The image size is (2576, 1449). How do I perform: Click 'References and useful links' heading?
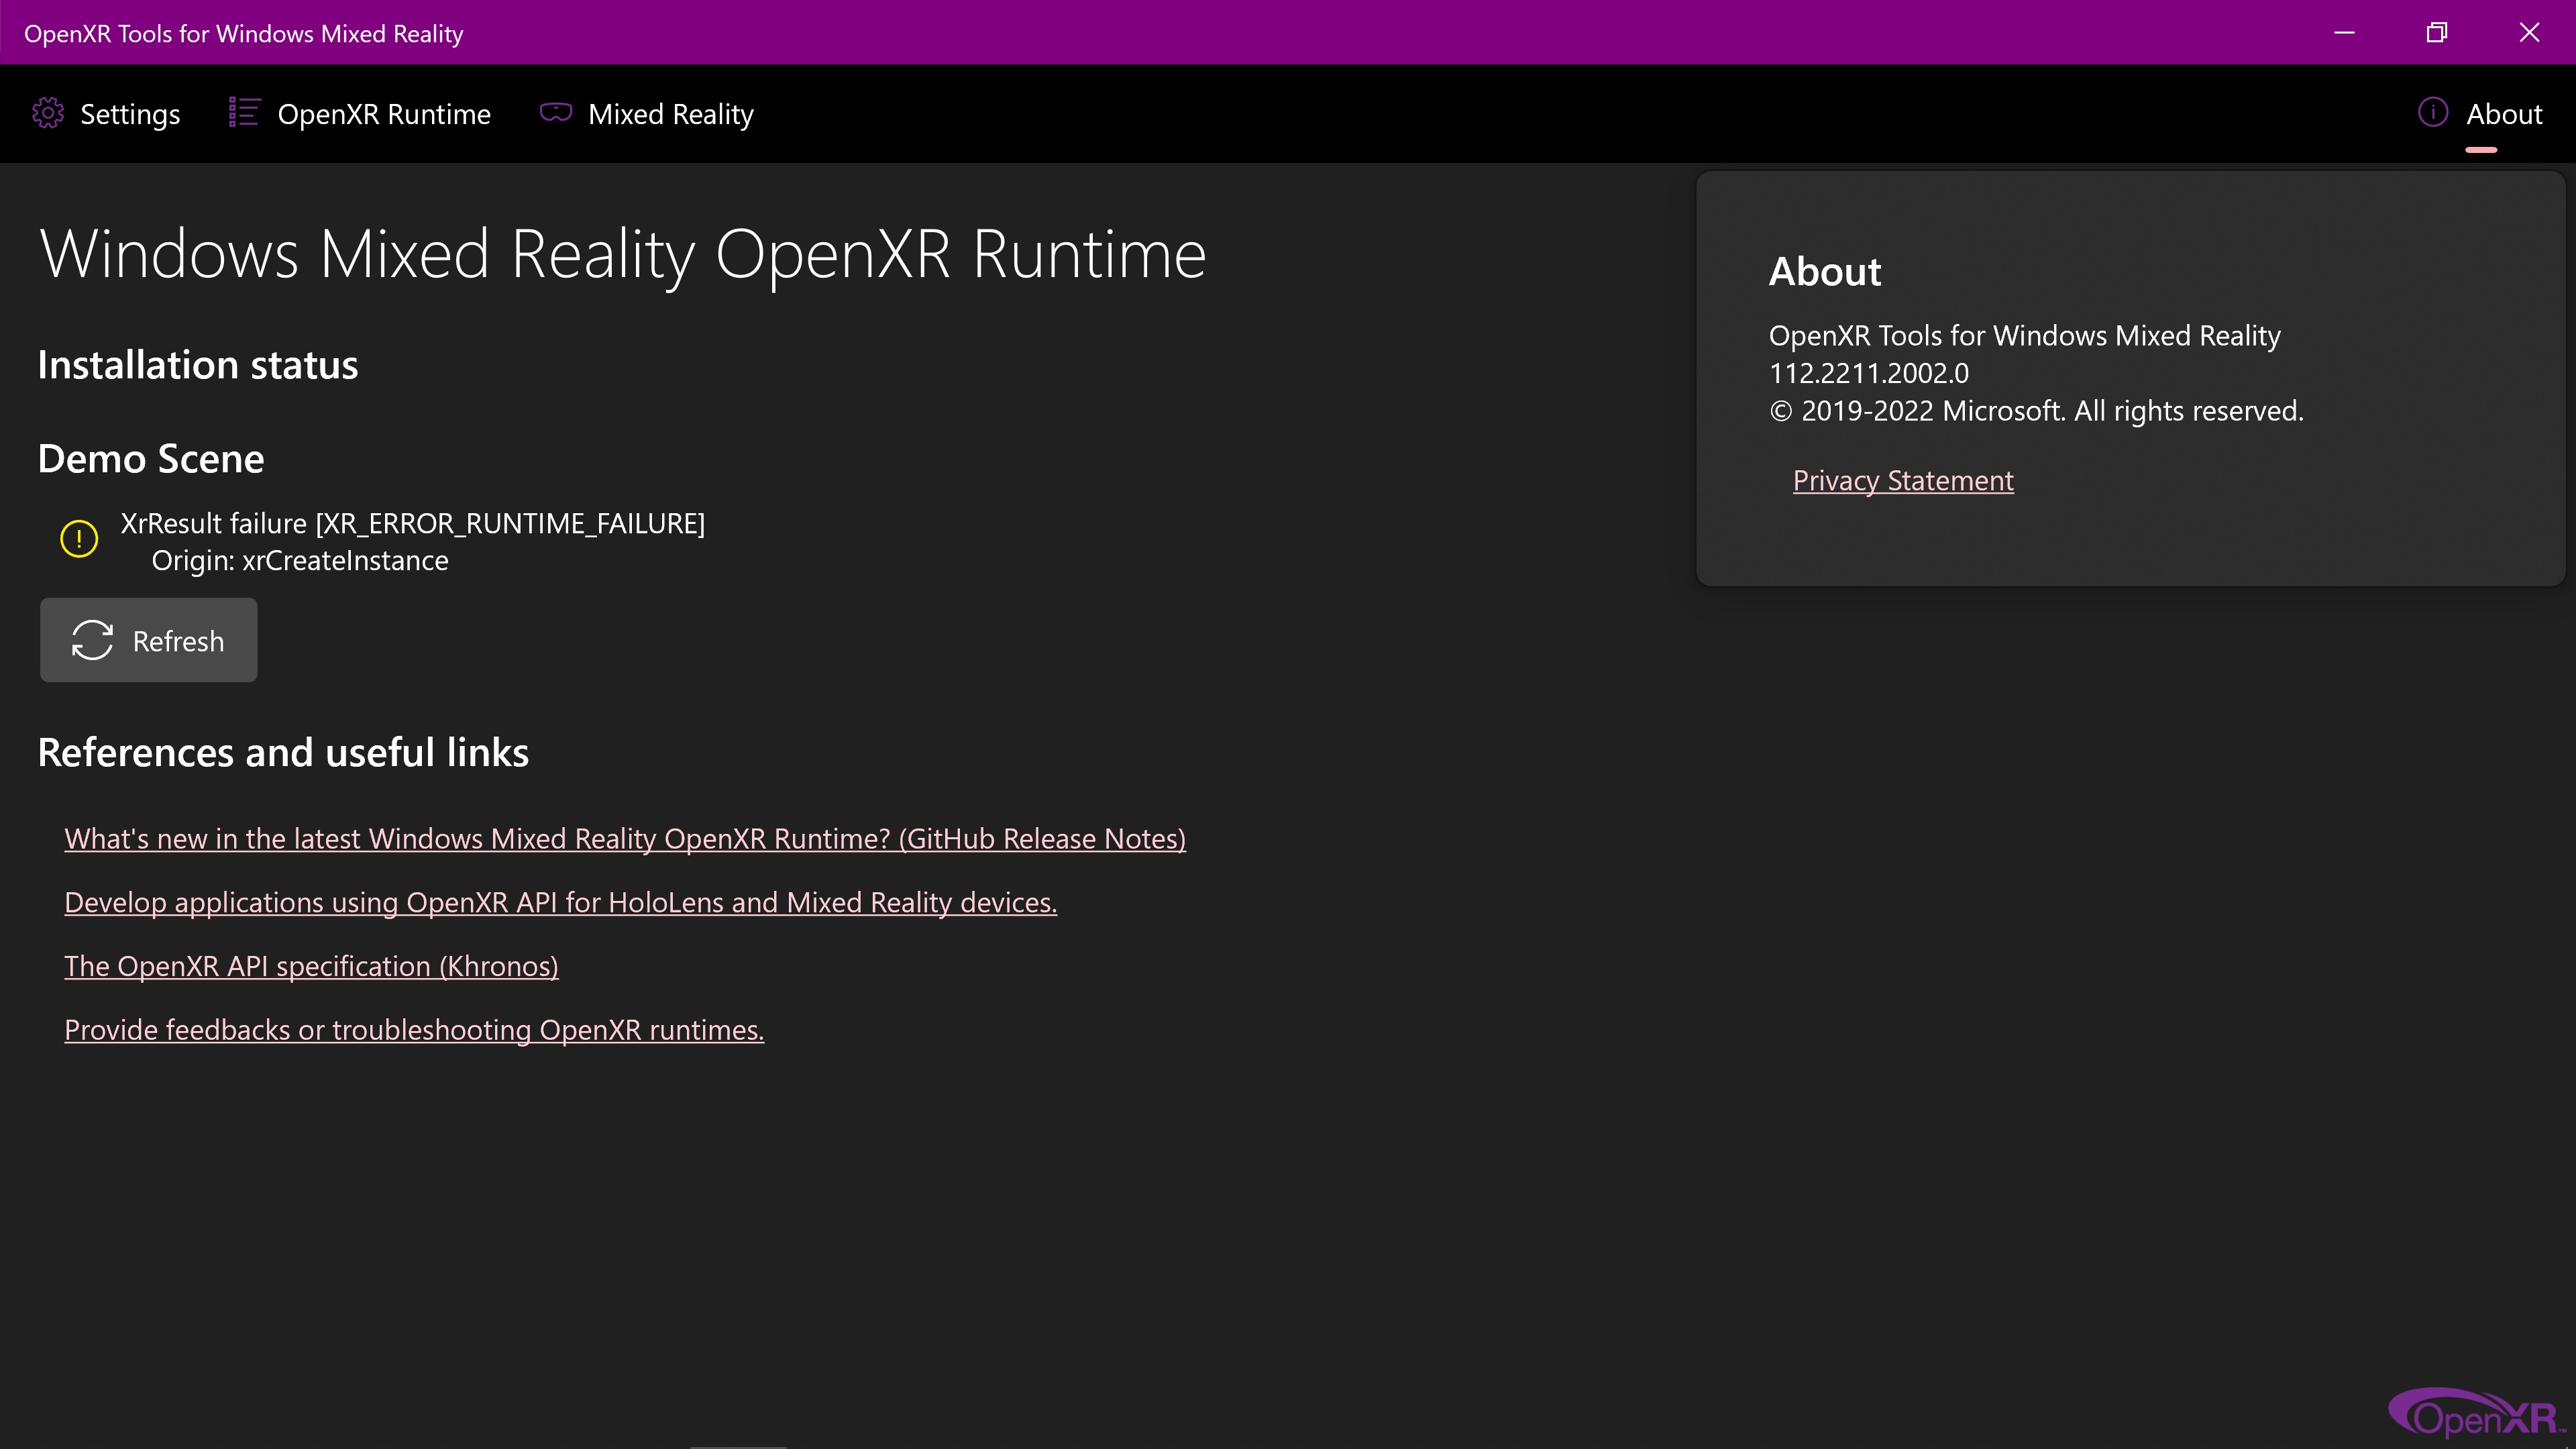point(283,753)
